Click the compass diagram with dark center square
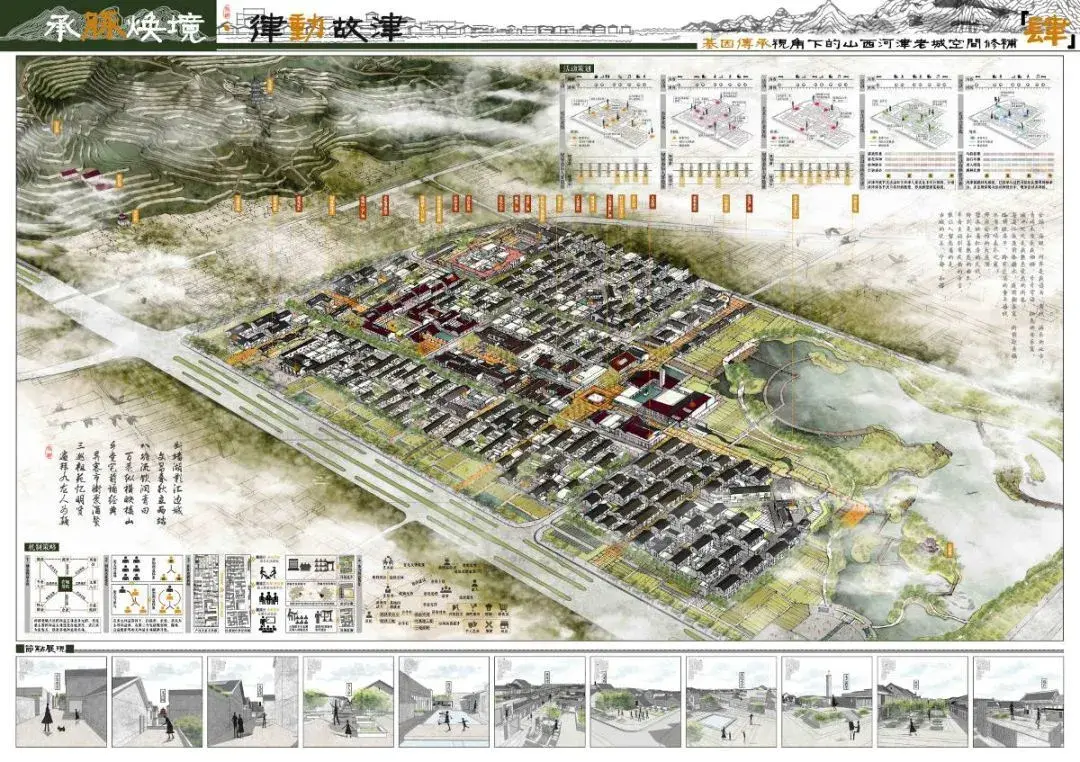 coord(66,584)
